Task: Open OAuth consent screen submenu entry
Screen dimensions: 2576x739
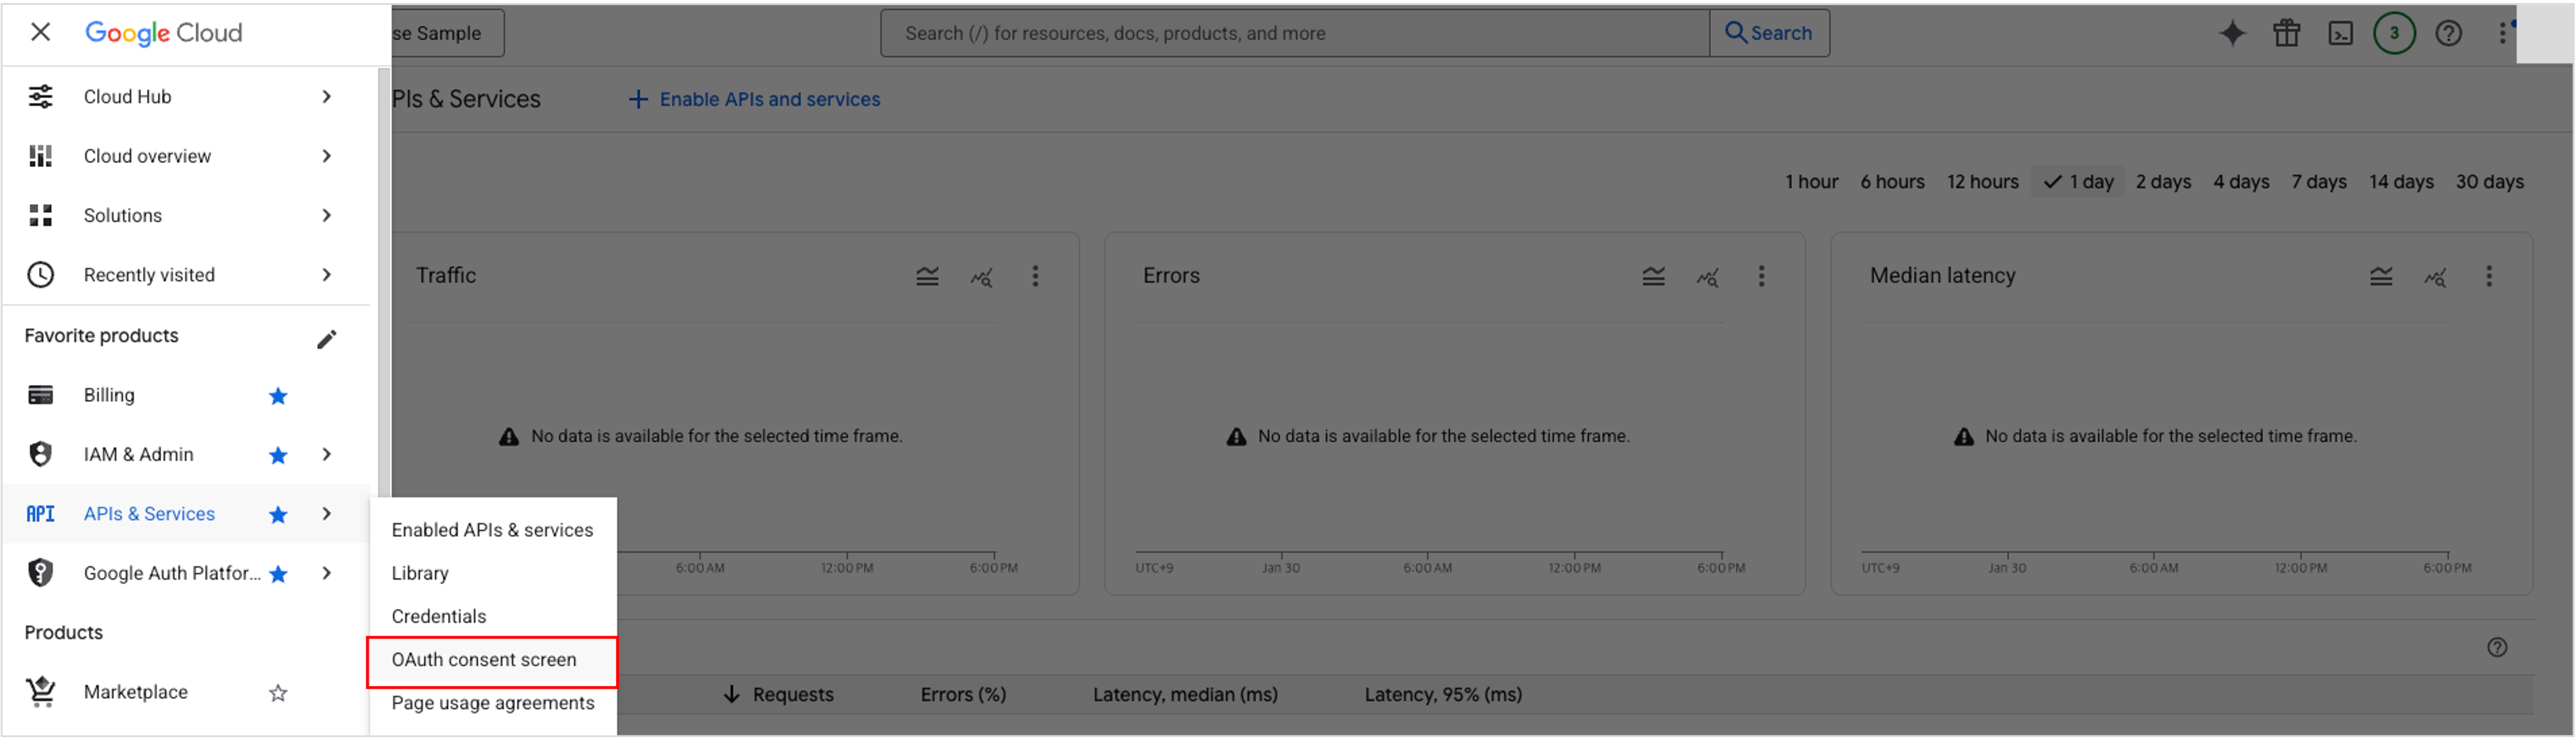Action: pyautogui.click(x=493, y=660)
